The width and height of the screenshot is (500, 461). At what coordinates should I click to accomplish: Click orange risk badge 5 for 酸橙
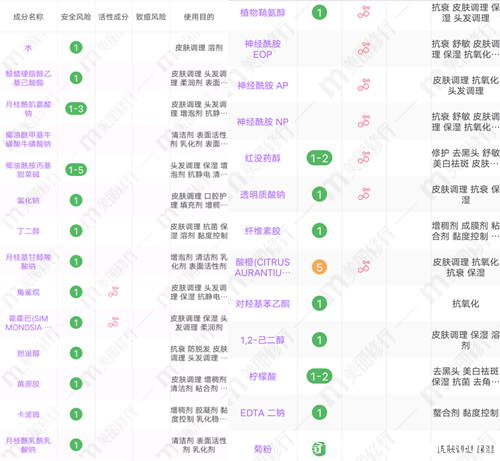point(319,267)
